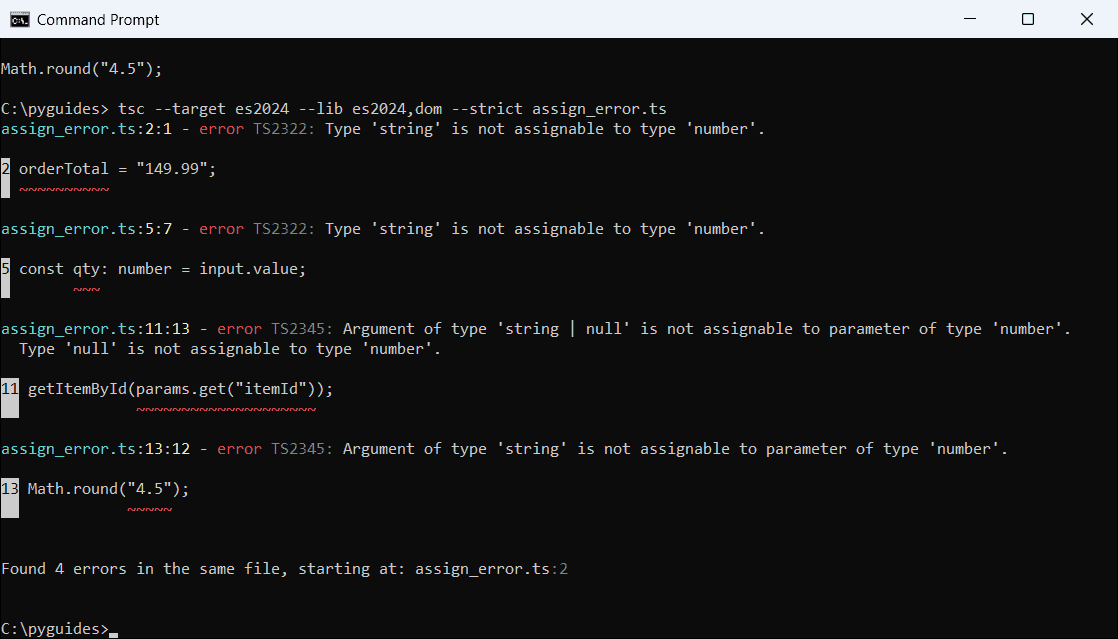Click the line 13 Math.round("4.5") code

click(x=108, y=489)
